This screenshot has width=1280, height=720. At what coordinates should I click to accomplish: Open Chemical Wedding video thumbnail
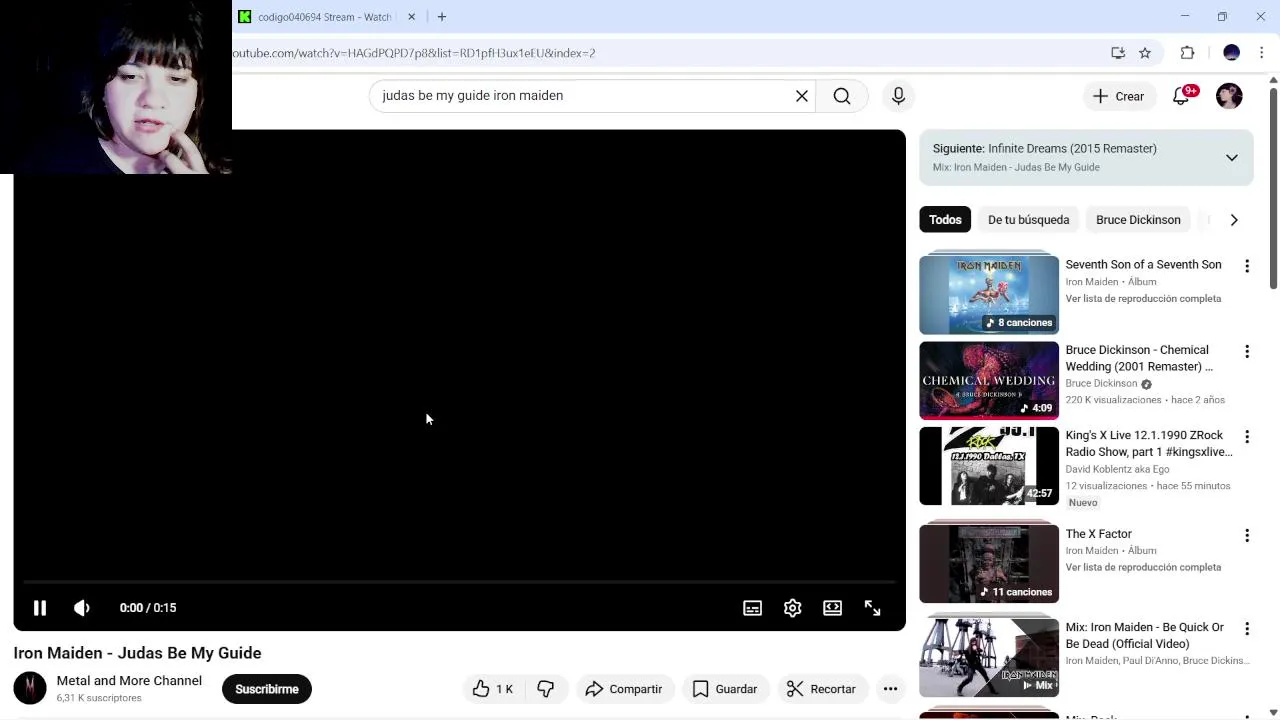(x=989, y=380)
